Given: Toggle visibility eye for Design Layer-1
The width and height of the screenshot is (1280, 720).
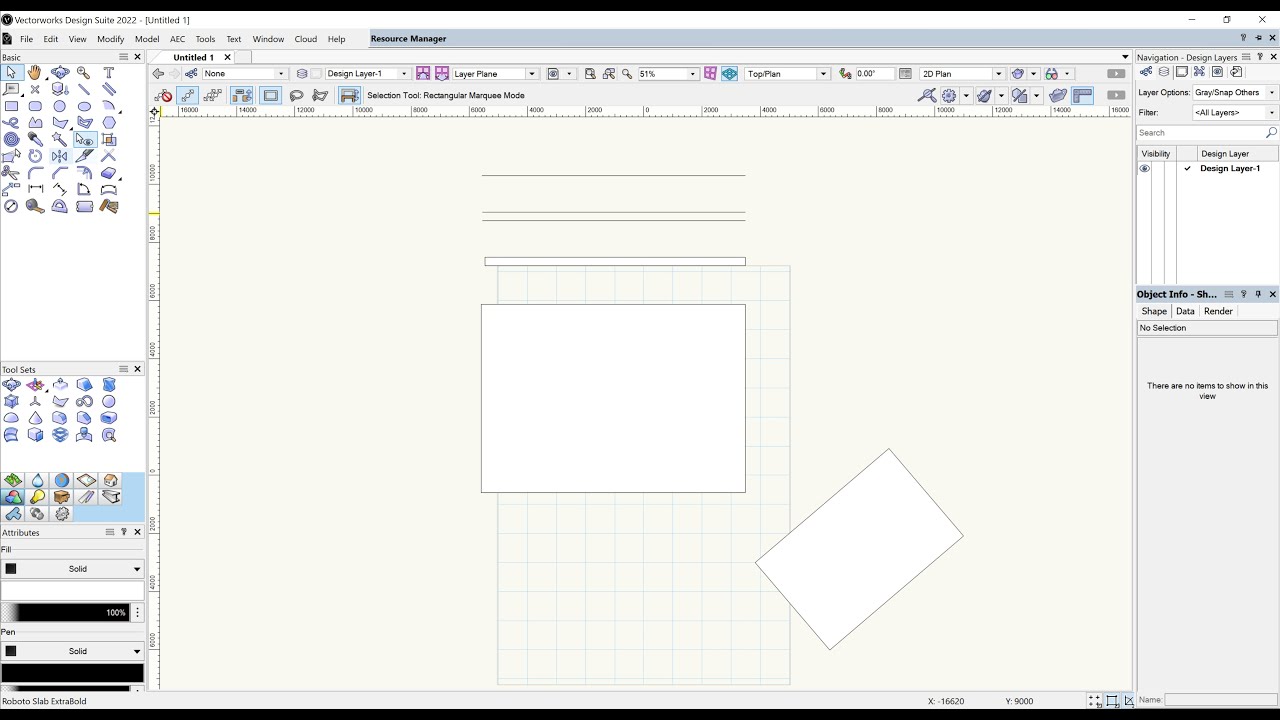Looking at the screenshot, I should 1144,169.
